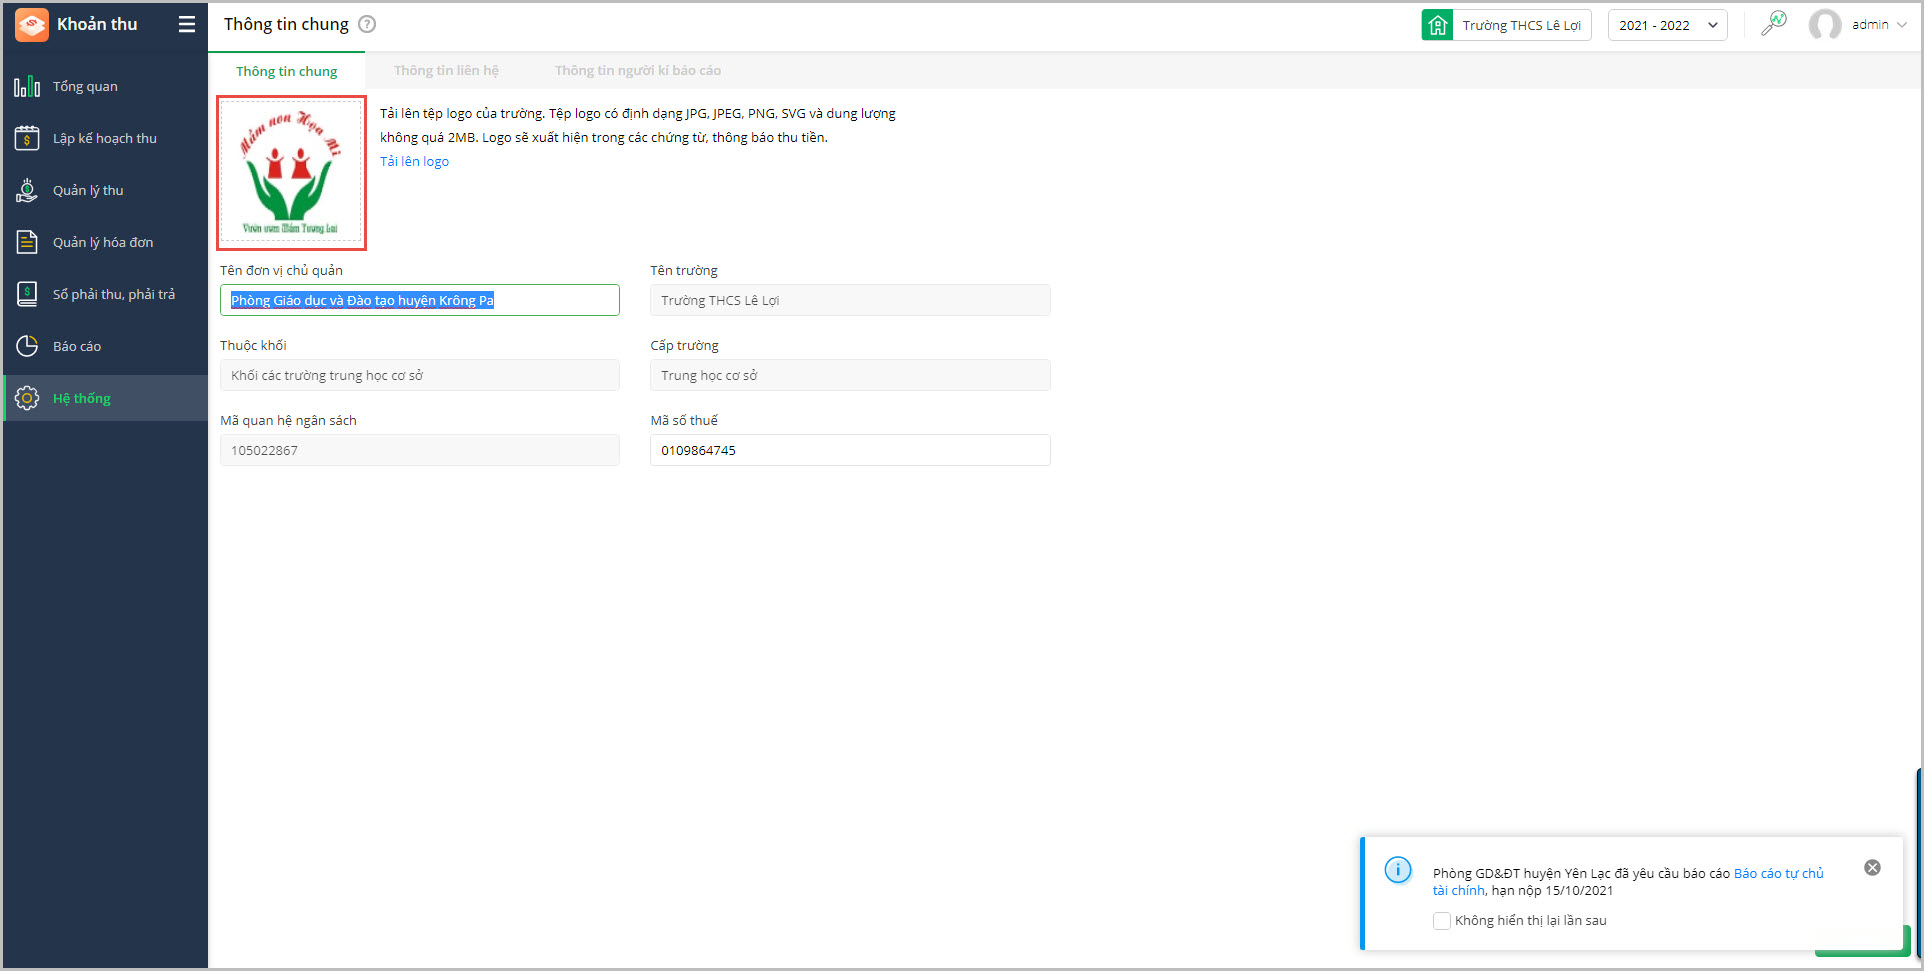This screenshot has height=971, width=1924.
Task: Open the Báo cáo pie chart icon
Action: tap(27, 347)
